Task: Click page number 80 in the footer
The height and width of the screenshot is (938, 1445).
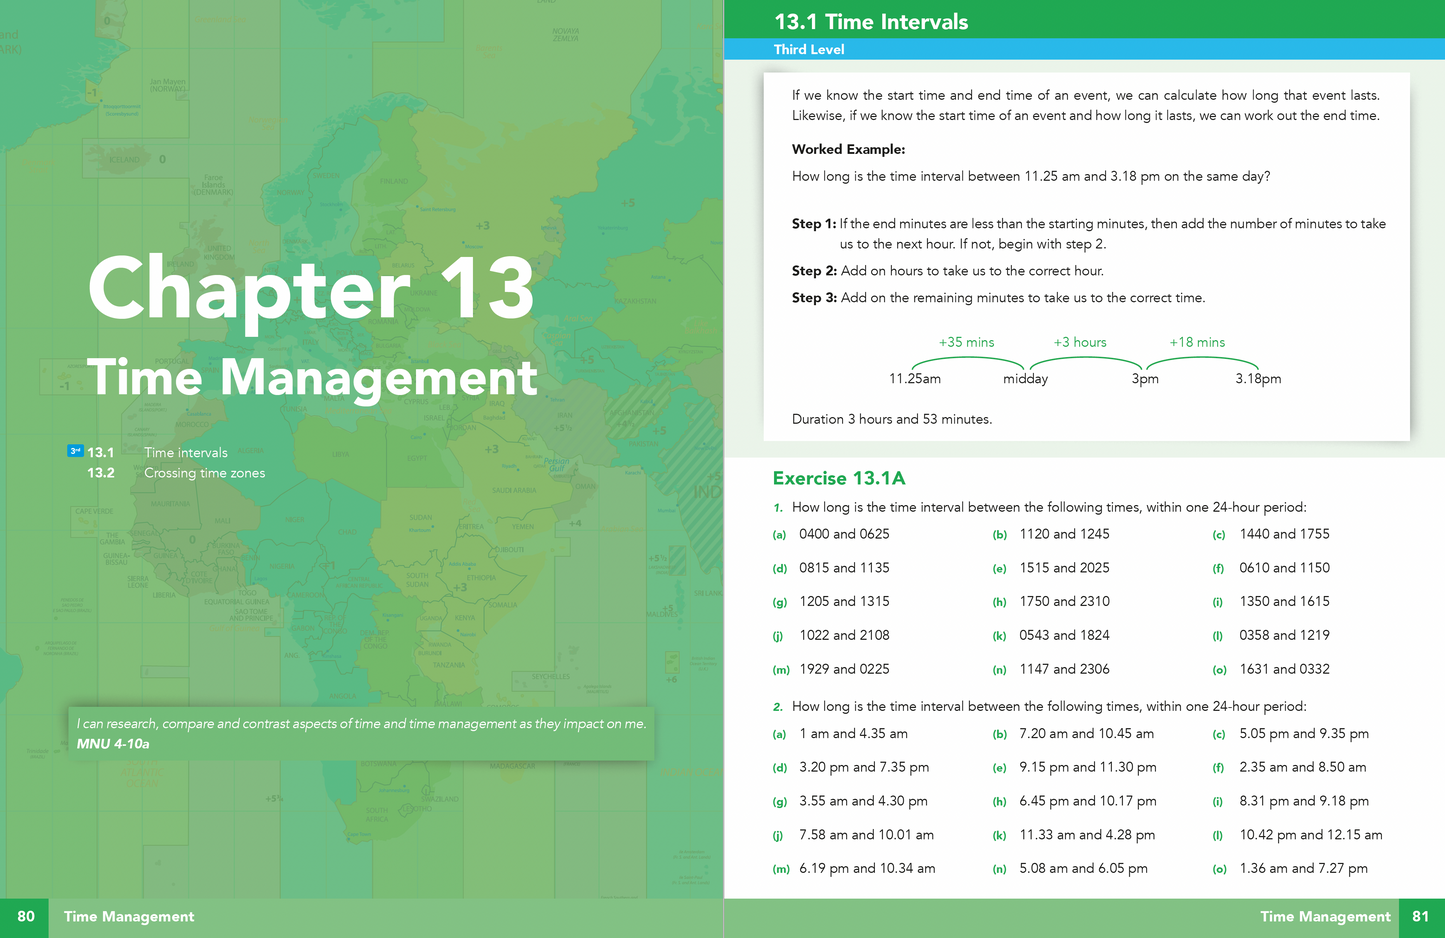Action: coord(26,916)
